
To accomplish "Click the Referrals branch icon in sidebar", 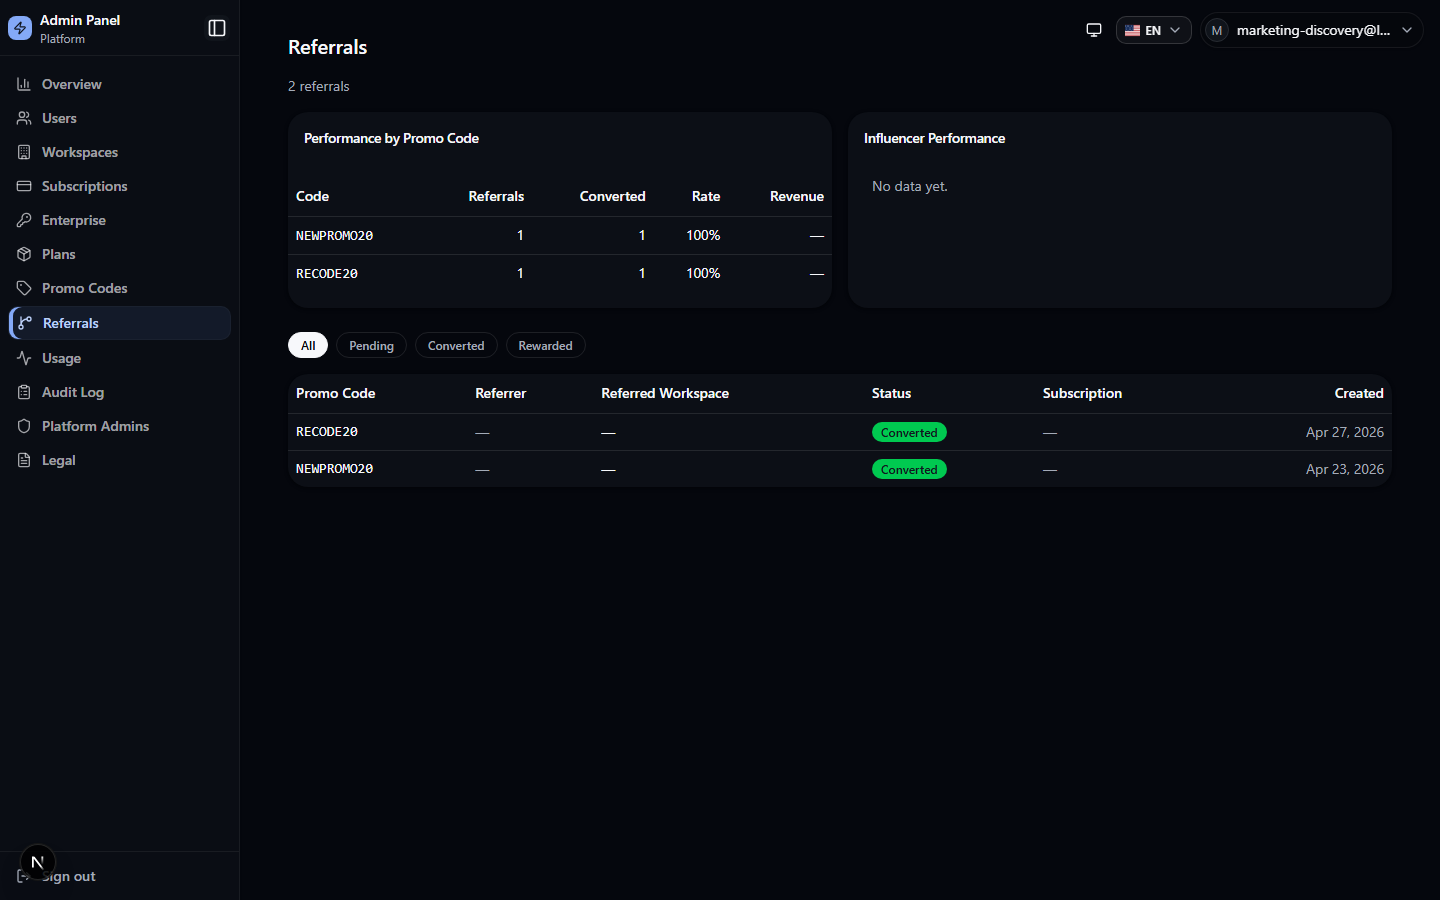I will coord(25,323).
